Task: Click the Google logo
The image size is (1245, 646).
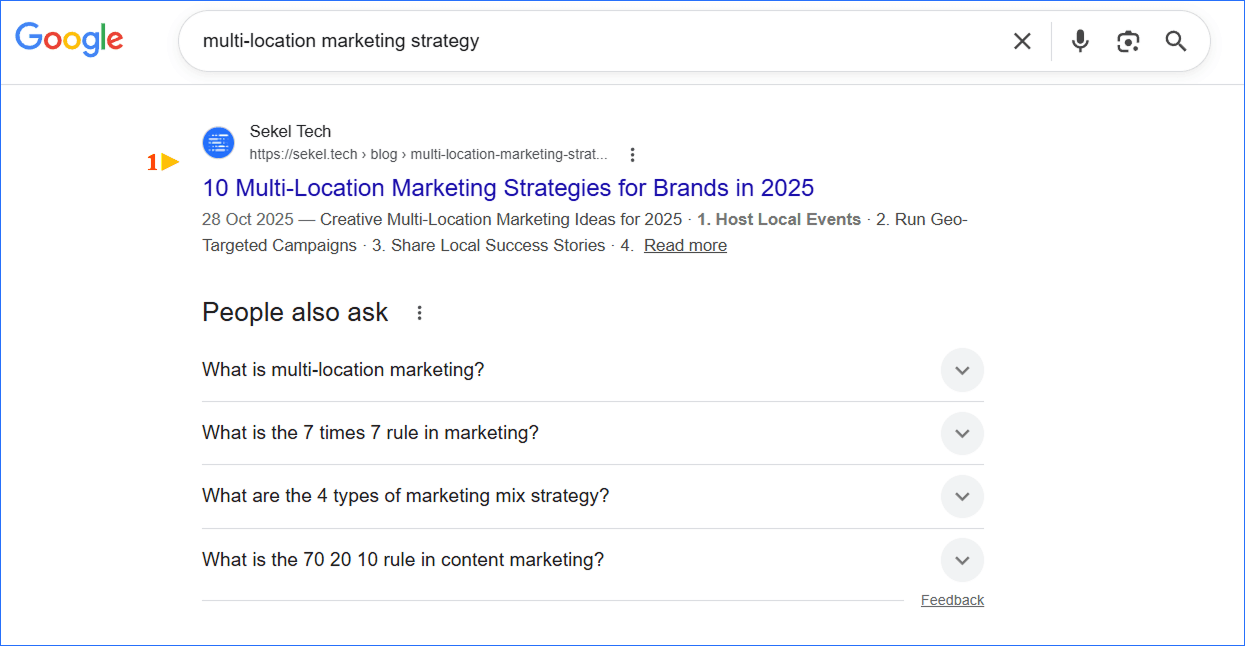Action: [x=68, y=40]
